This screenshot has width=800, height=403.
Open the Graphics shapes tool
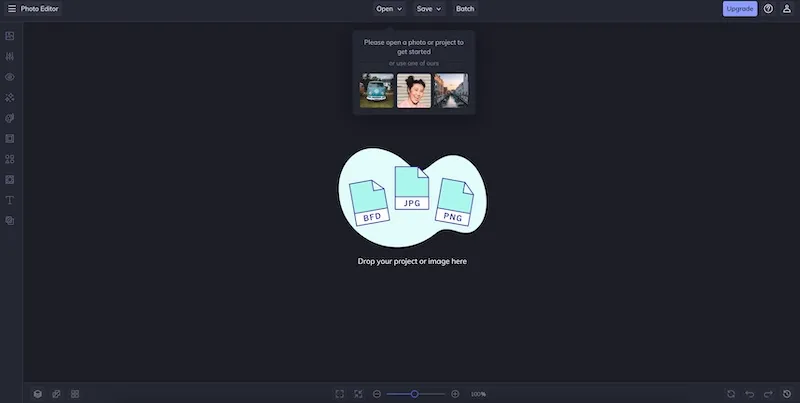[x=10, y=159]
